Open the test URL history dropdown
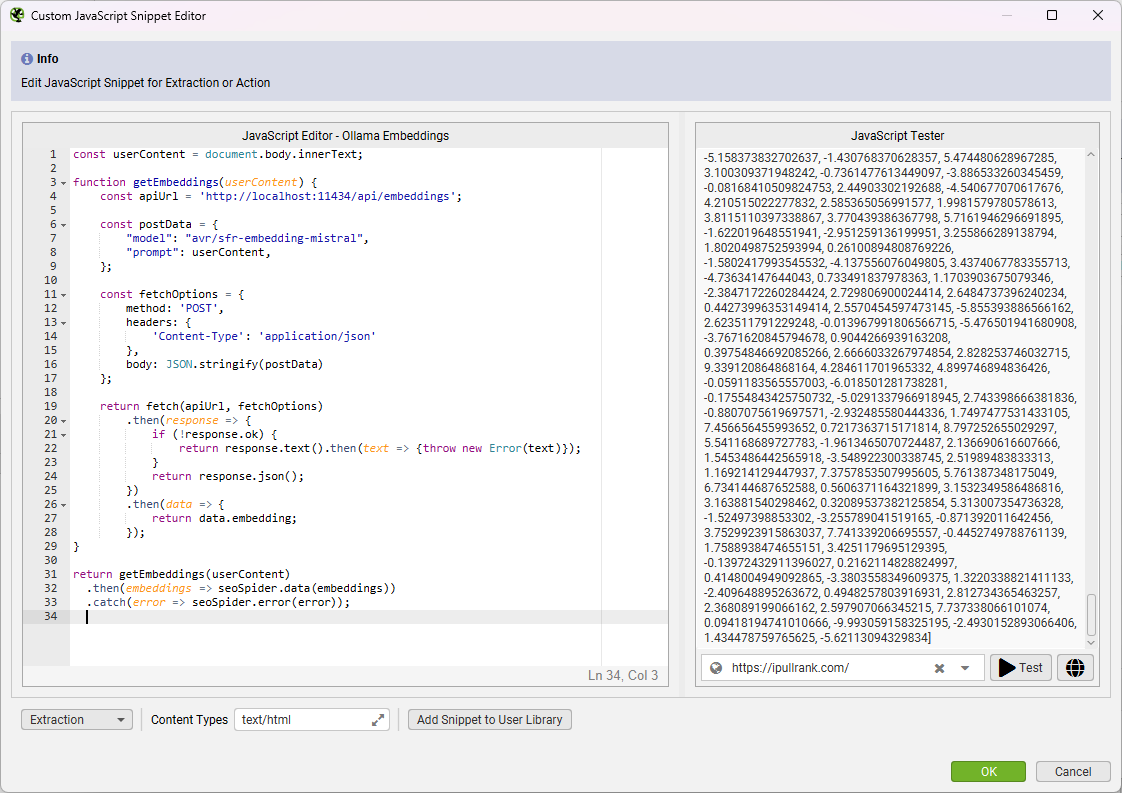 tap(962, 667)
